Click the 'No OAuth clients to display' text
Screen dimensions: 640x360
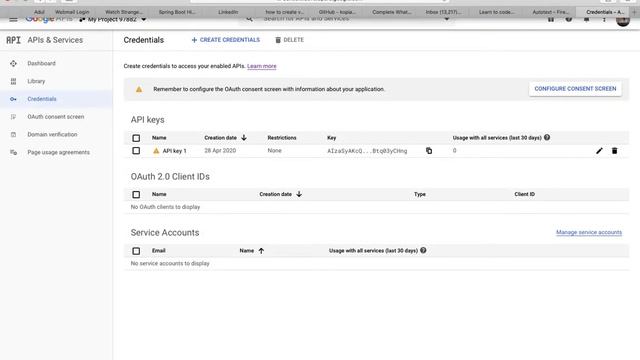coord(165,207)
